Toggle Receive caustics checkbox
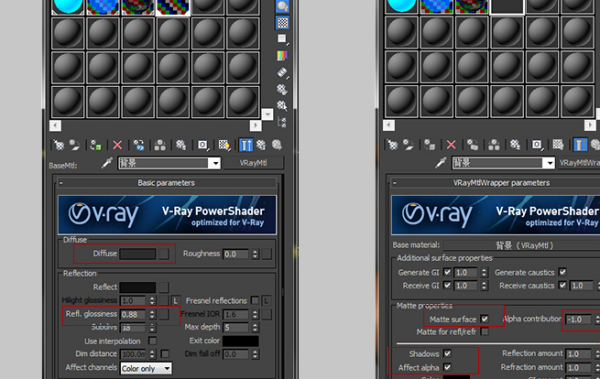 [562, 286]
